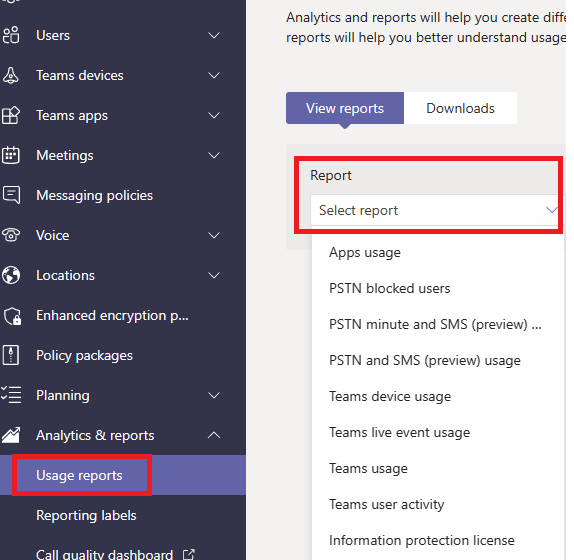Collapse the Analytics & reports chevron

pyautogui.click(x=214, y=435)
